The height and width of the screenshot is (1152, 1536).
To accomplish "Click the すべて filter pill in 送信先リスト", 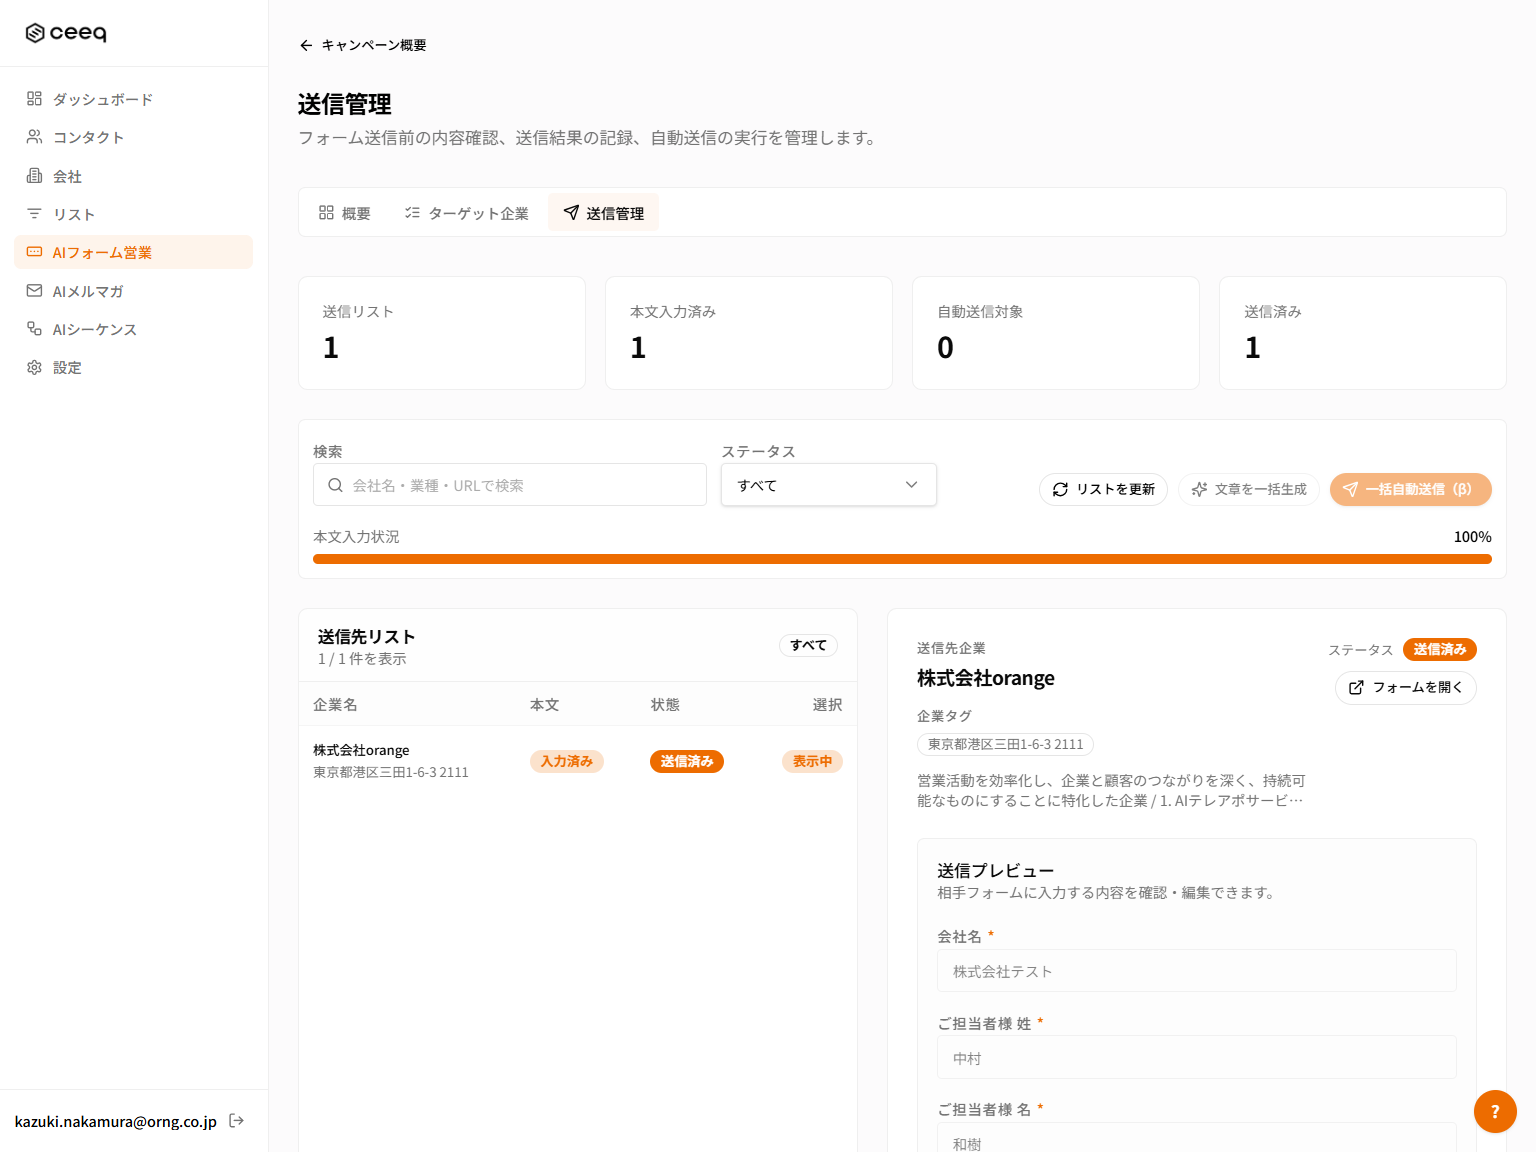I will [x=808, y=645].
